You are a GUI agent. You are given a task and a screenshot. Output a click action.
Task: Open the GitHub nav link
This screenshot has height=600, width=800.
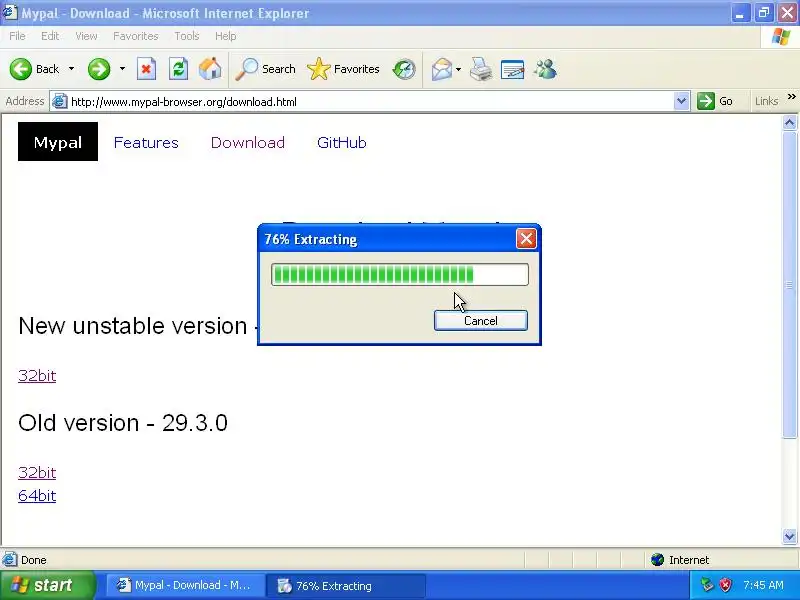pos(341,142)
